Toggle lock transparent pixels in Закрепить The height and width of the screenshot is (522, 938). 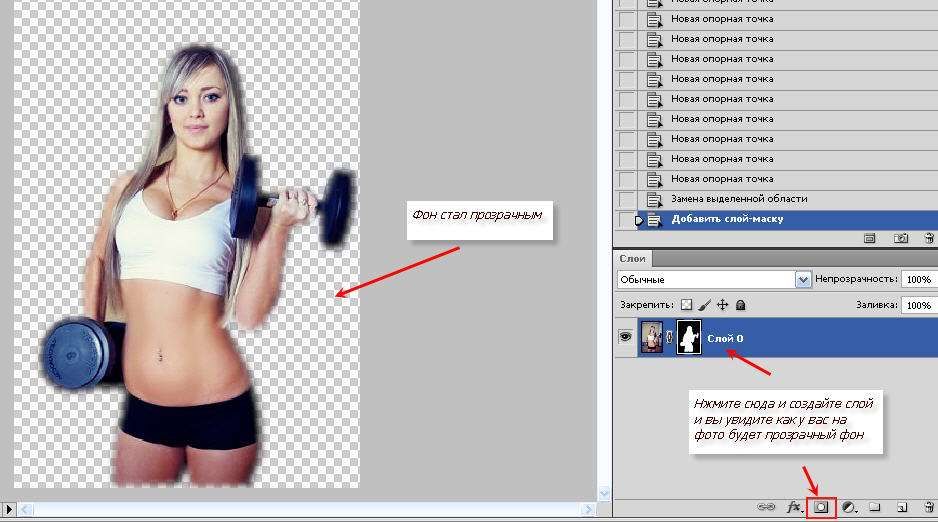click(x=686, y=305)
